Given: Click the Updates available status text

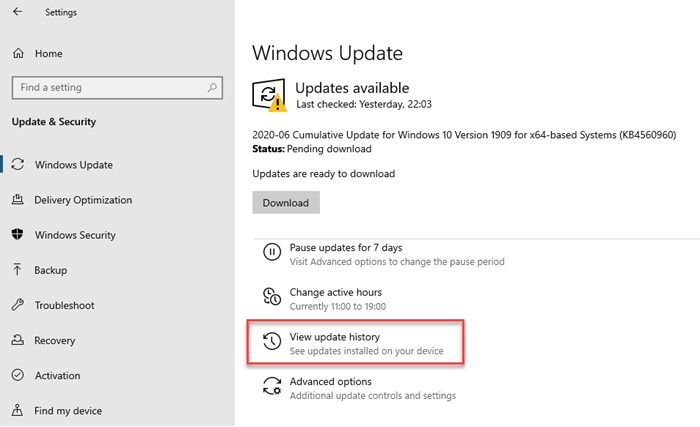Looking at the screenshot, I should point(352,88).
